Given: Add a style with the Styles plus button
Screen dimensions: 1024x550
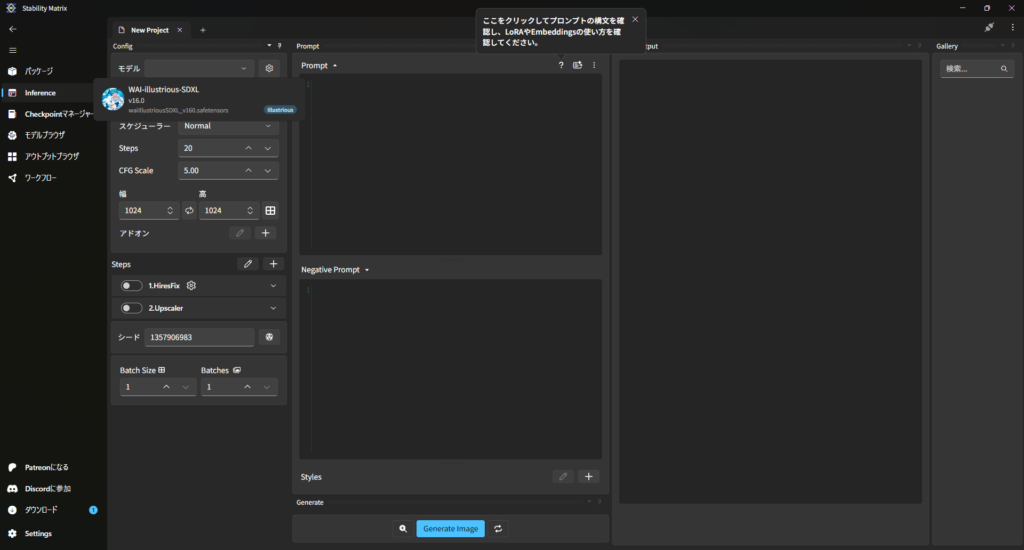Looking at the screenshot, I should click(589, 477).
